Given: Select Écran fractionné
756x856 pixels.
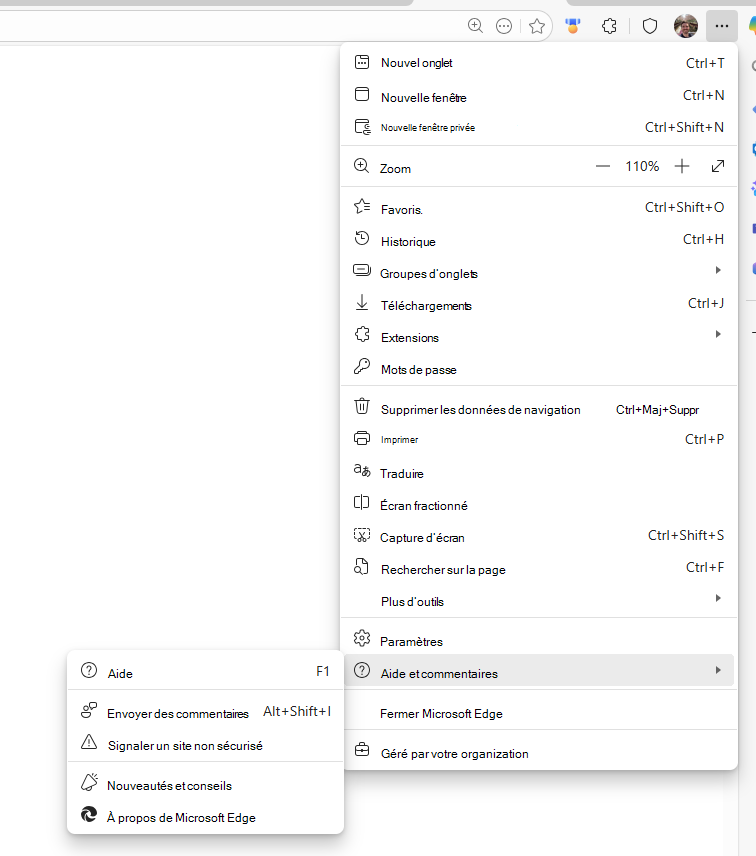Looking at the screenshot, I should [539, 504].
